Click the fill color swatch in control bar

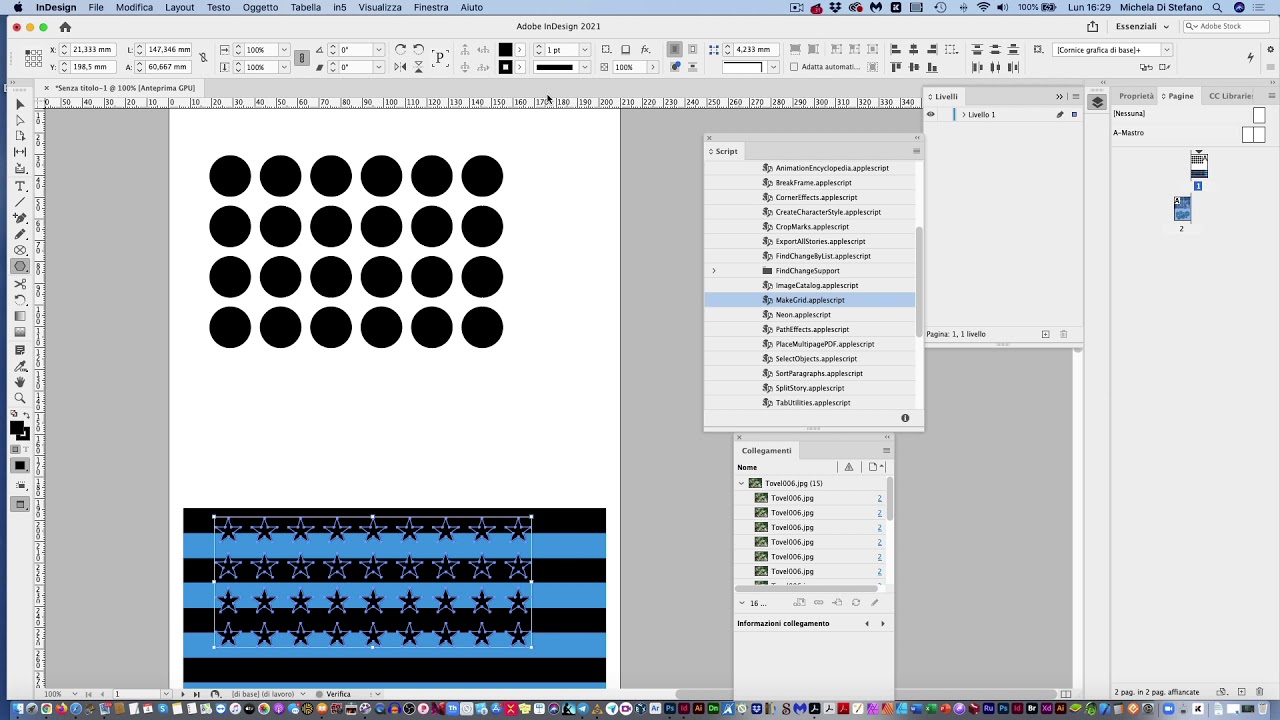point(505,49)
